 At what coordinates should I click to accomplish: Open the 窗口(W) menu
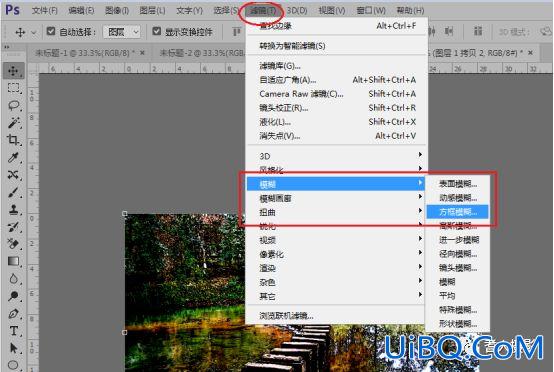coord(371,11)
